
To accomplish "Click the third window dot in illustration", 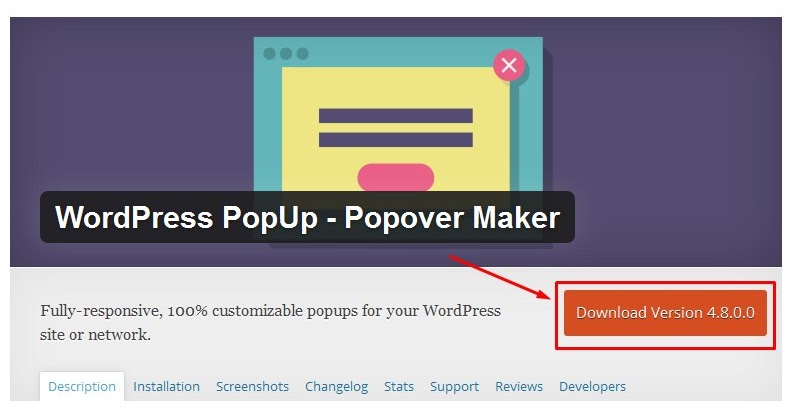I will pyautogui.click(x=302, y=54).
